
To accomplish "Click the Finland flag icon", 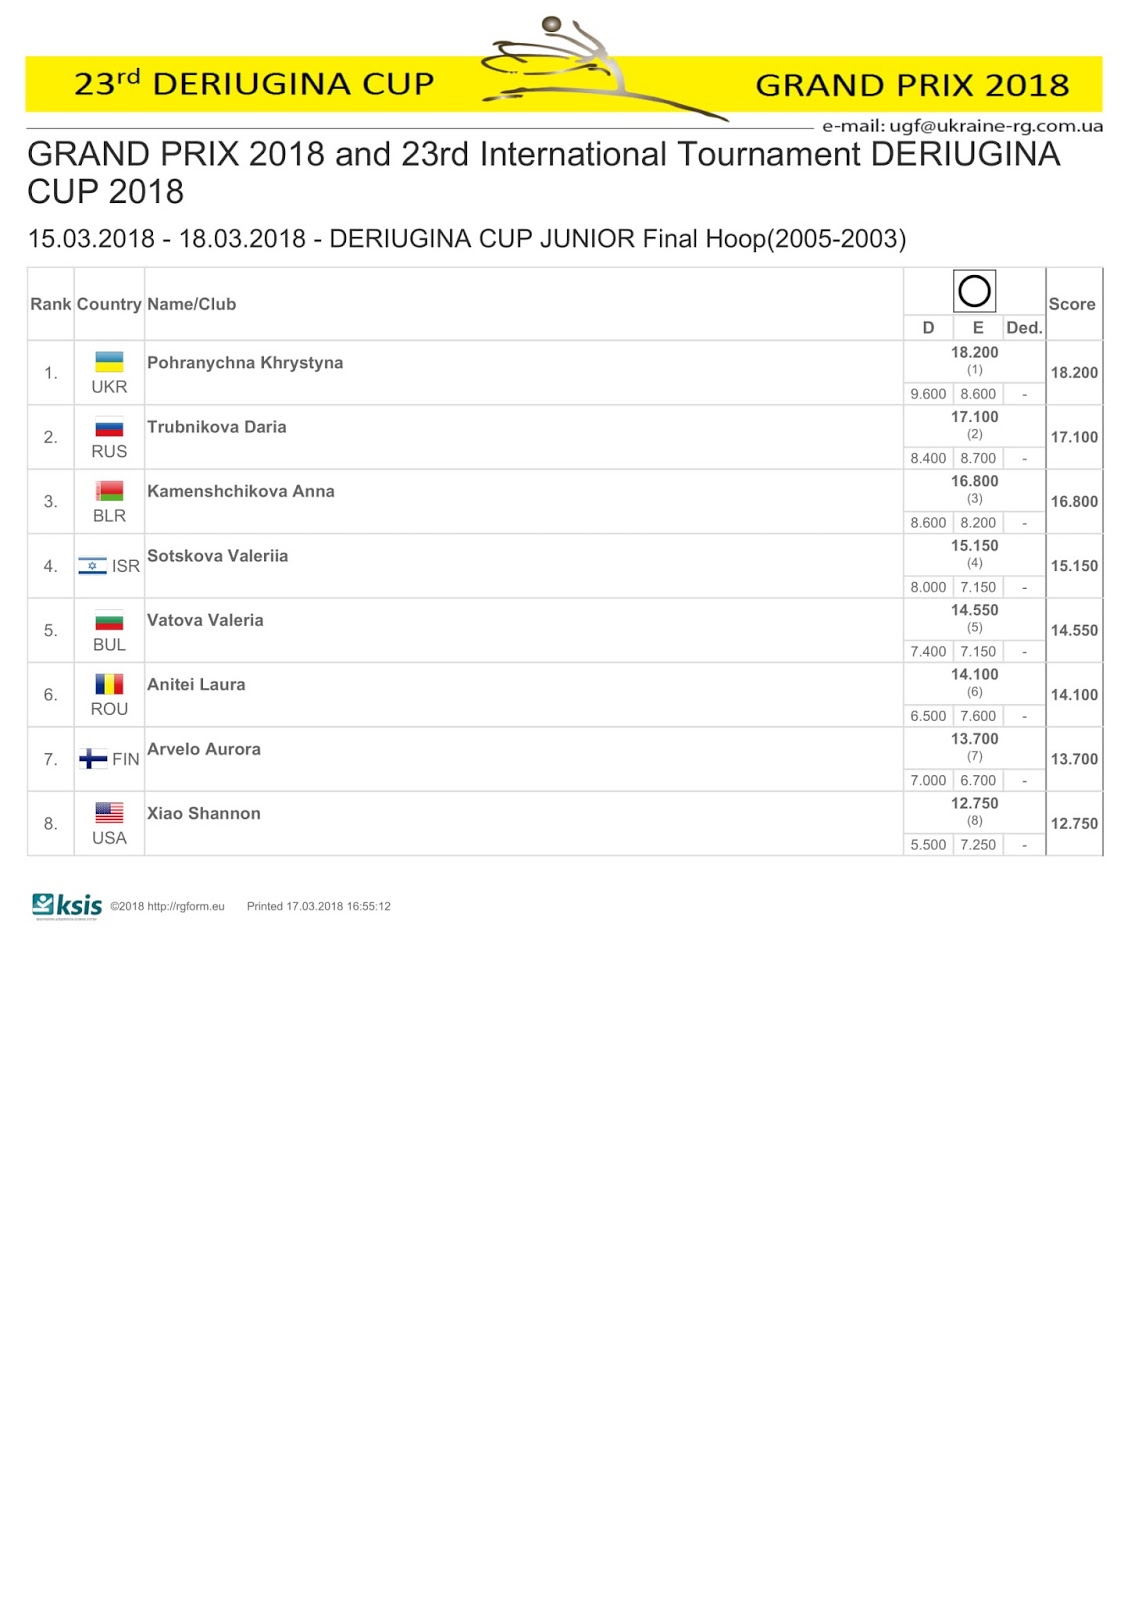I will click(x=92, y=759).
